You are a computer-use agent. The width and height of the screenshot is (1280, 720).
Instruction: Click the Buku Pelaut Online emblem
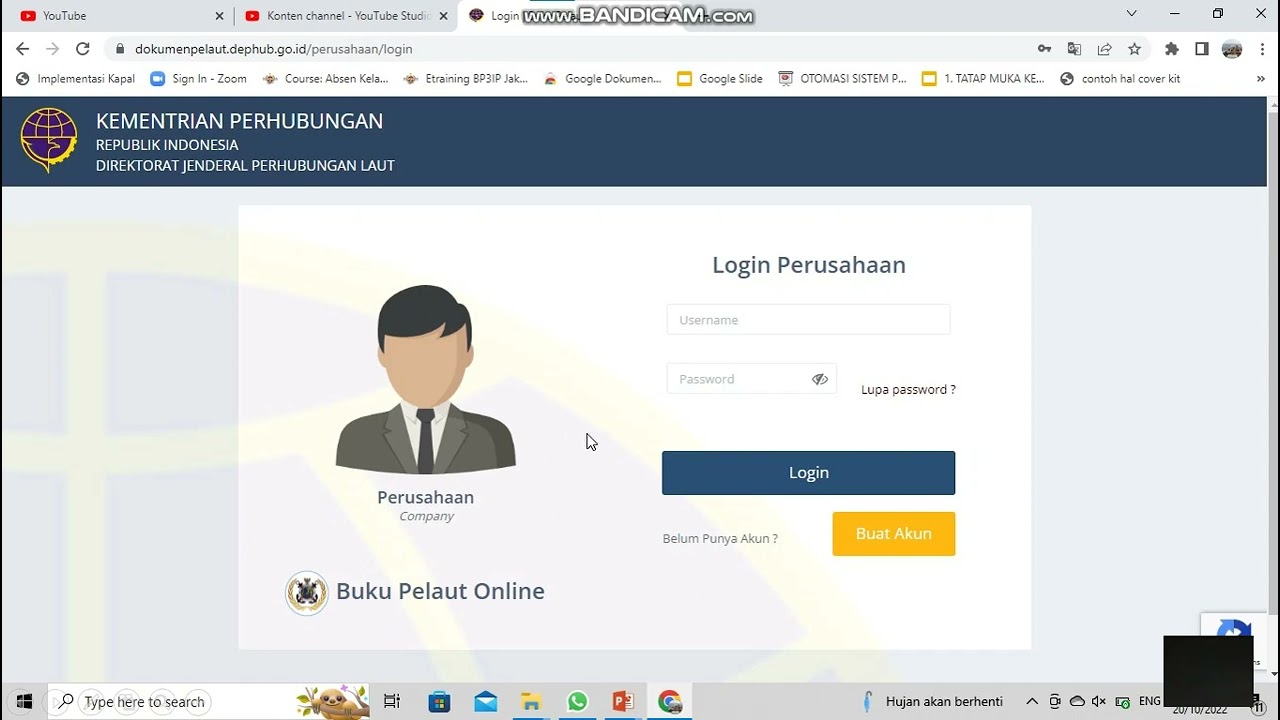click(x=306, y=593)
